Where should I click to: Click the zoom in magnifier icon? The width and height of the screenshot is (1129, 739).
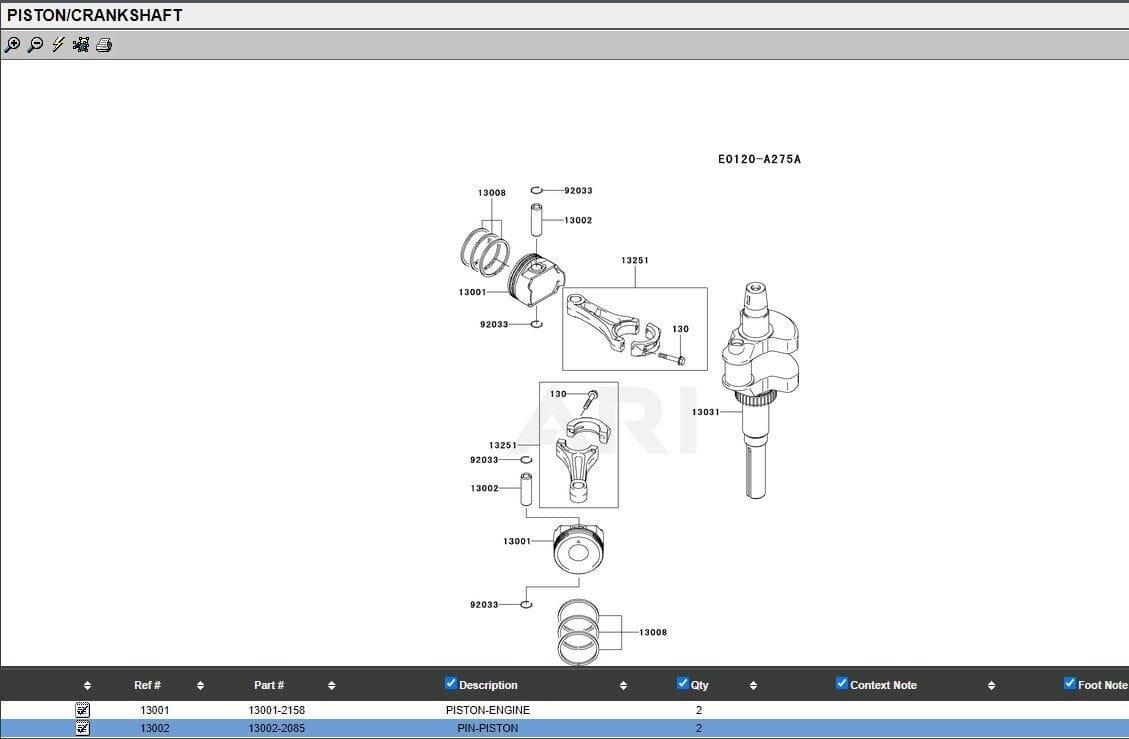[x=12, y=45]
